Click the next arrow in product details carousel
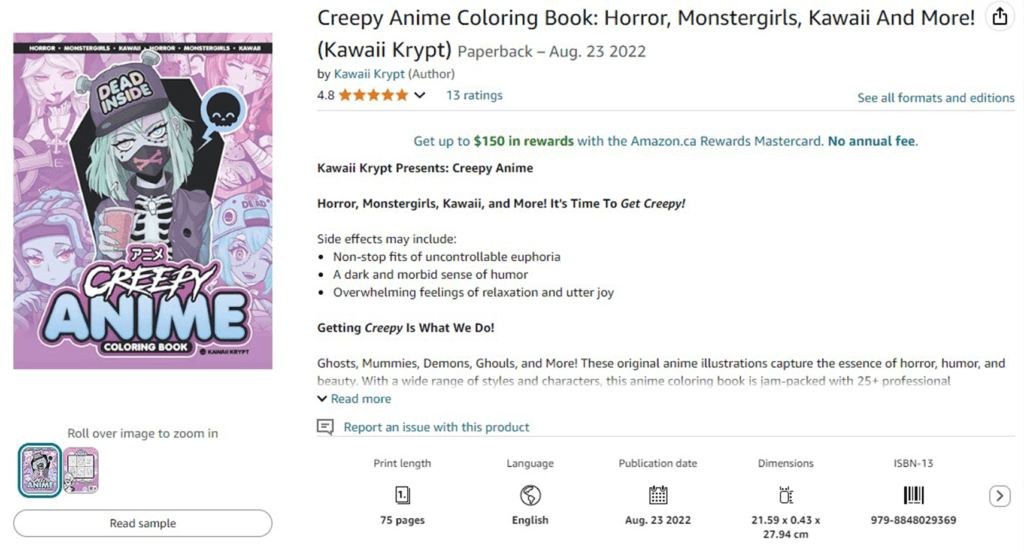 (999, 496)
